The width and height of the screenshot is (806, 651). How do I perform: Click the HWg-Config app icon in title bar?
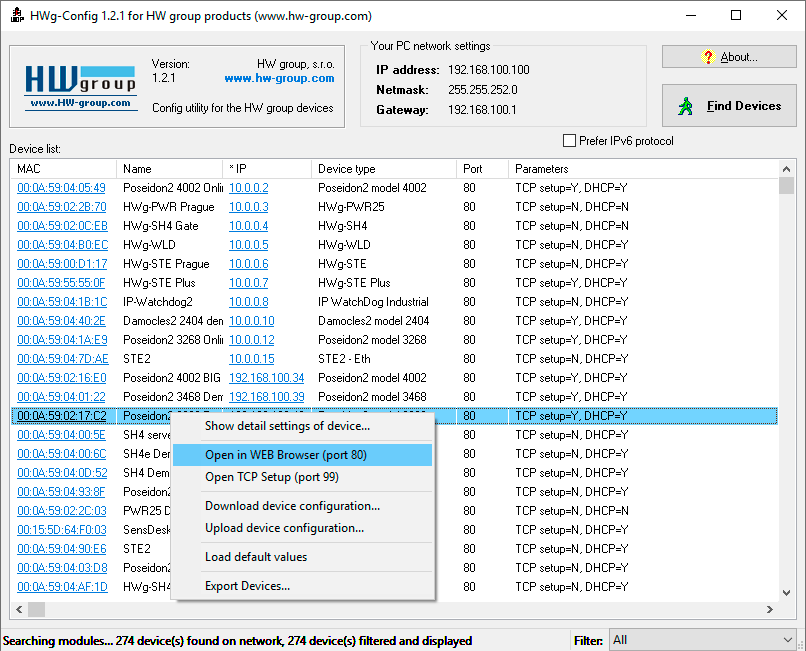coord(17,15)
